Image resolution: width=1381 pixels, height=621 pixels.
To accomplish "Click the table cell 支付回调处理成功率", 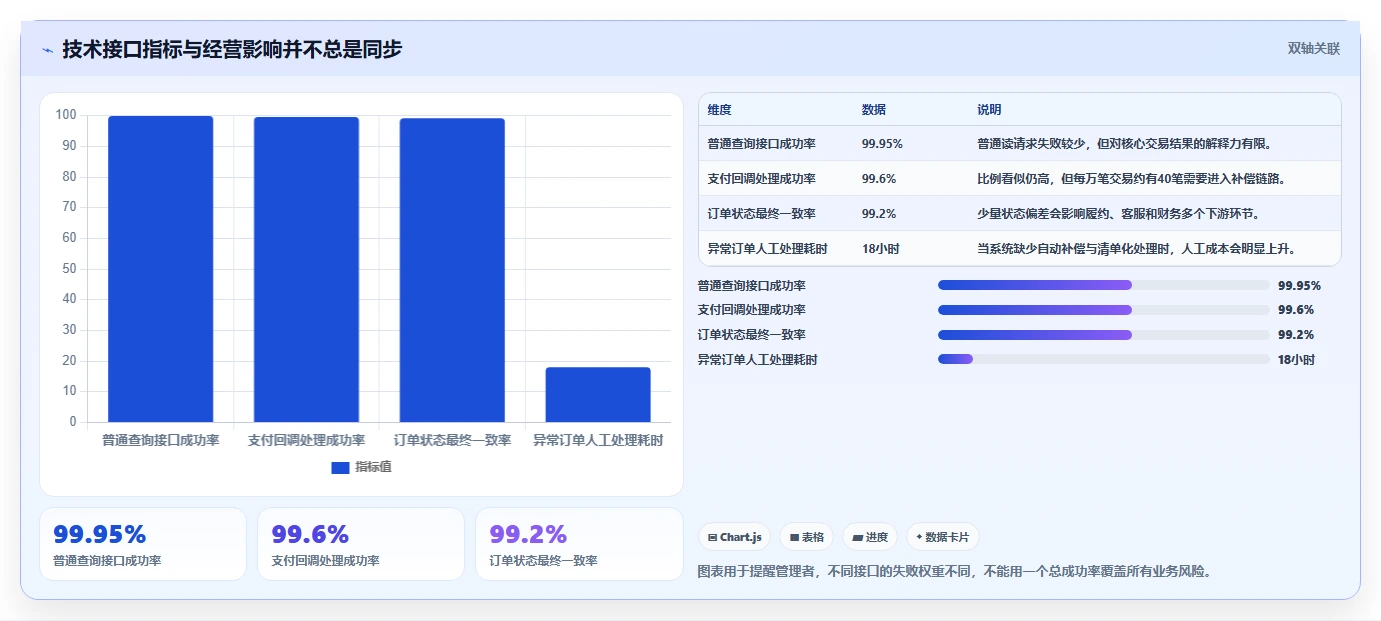I will tap(761, 179).
